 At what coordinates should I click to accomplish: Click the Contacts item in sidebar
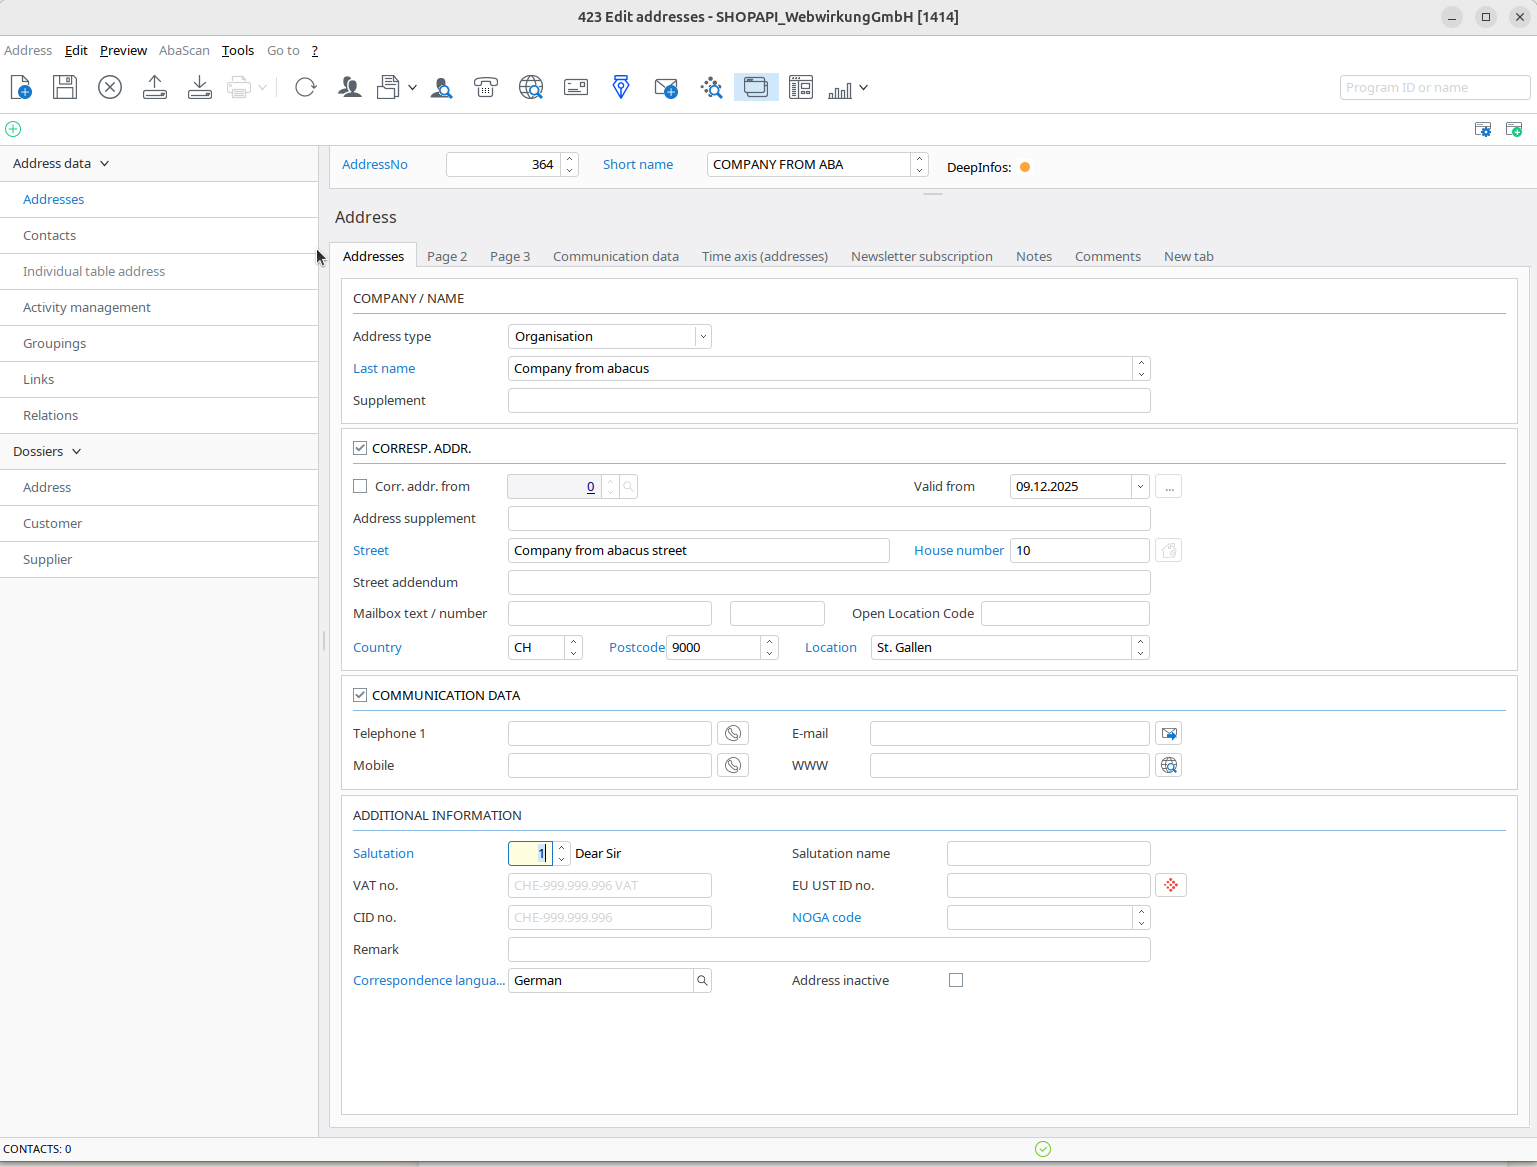(x=50, y=236)
